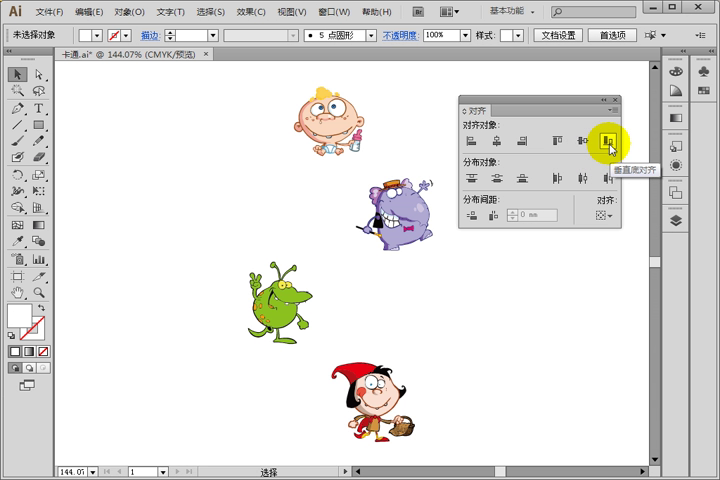This screenshot has height=480, width=720.
Task: Click the 文档设置 button
Action: click(558, 35)
